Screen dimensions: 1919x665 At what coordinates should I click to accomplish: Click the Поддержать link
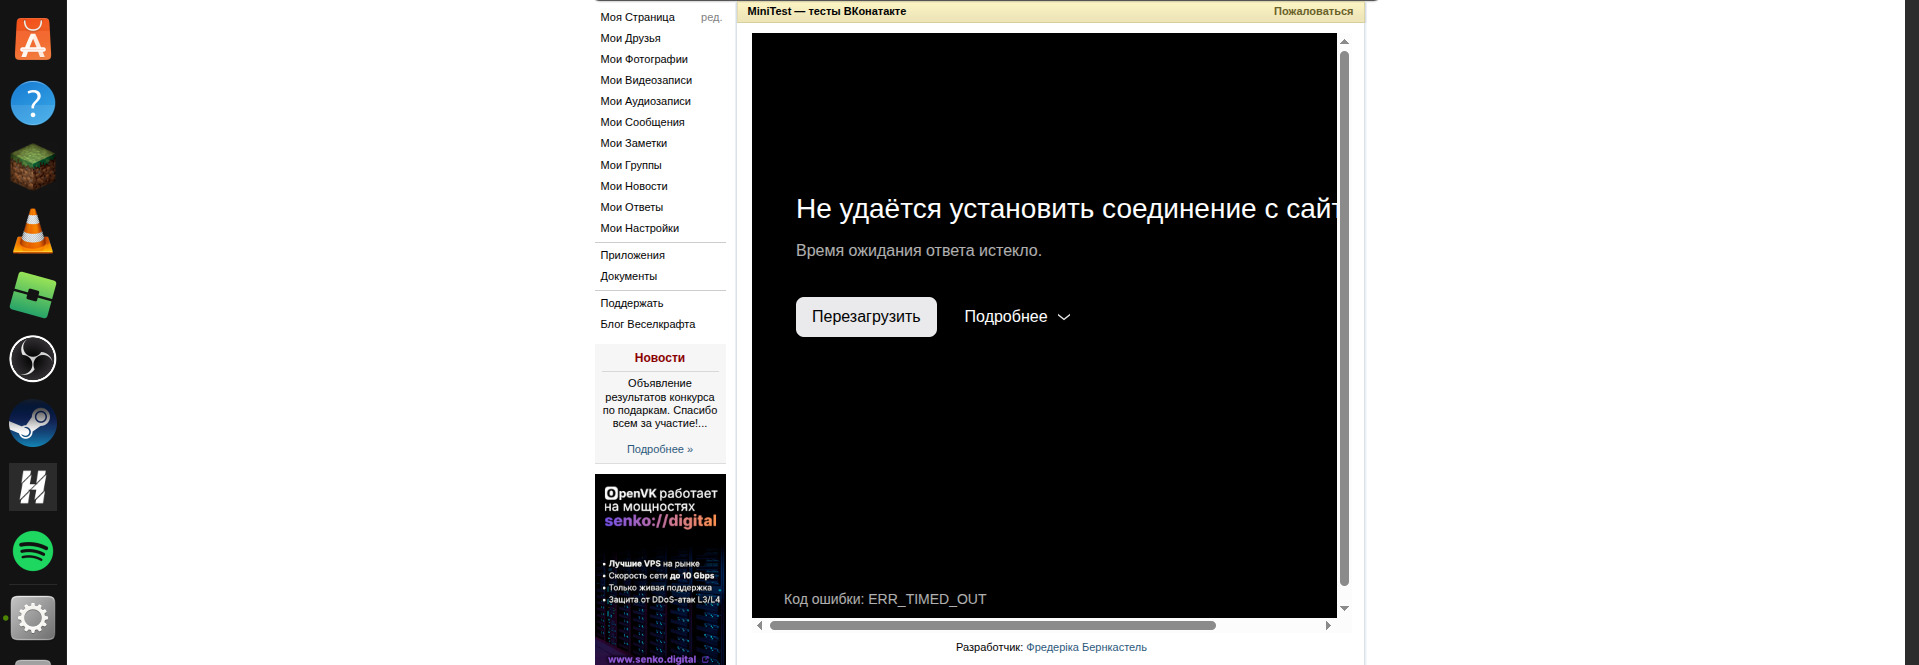(631, 303)
